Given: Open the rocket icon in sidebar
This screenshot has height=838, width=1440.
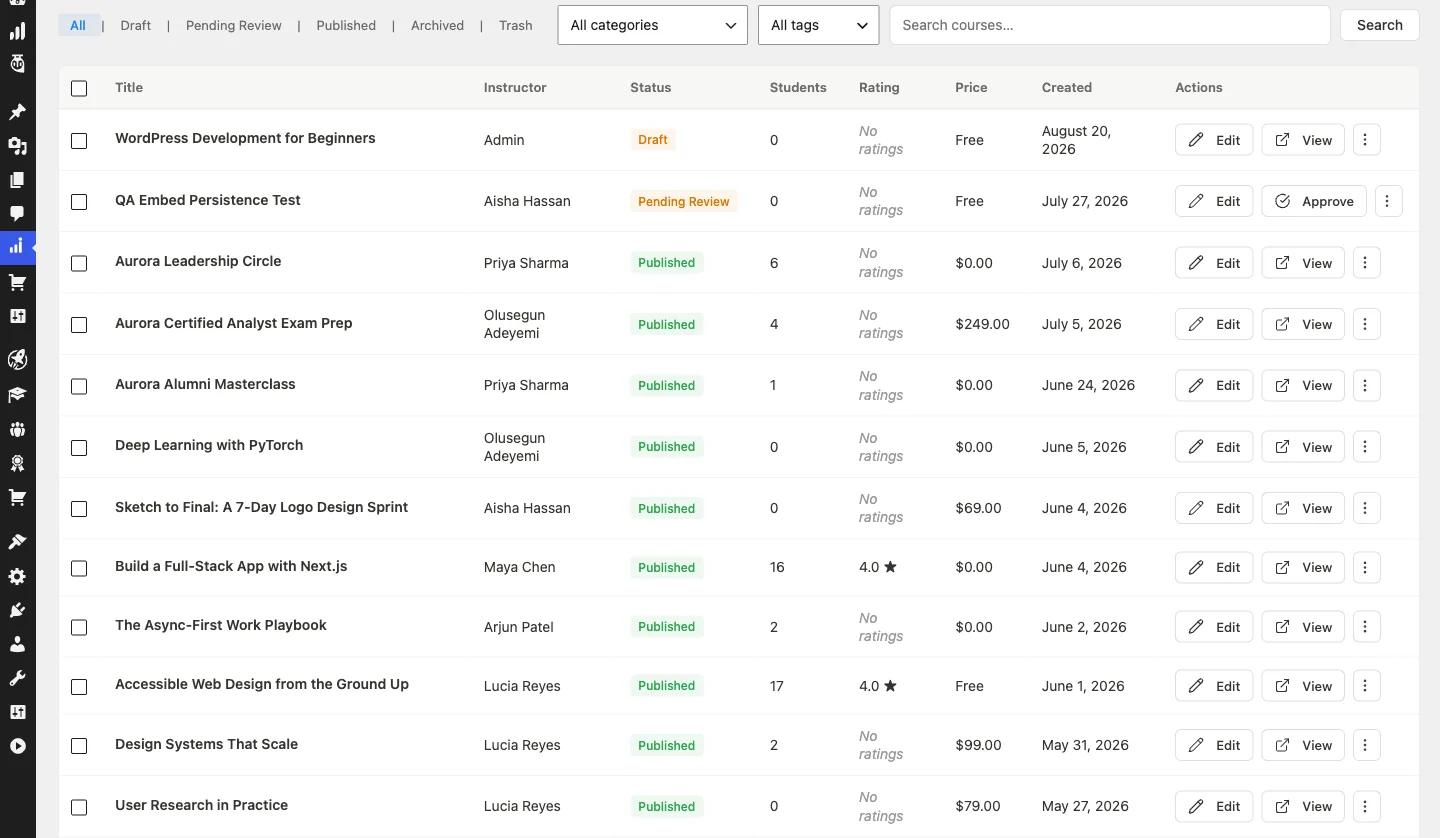Looking at the screenshot, I should pos(17,360).
